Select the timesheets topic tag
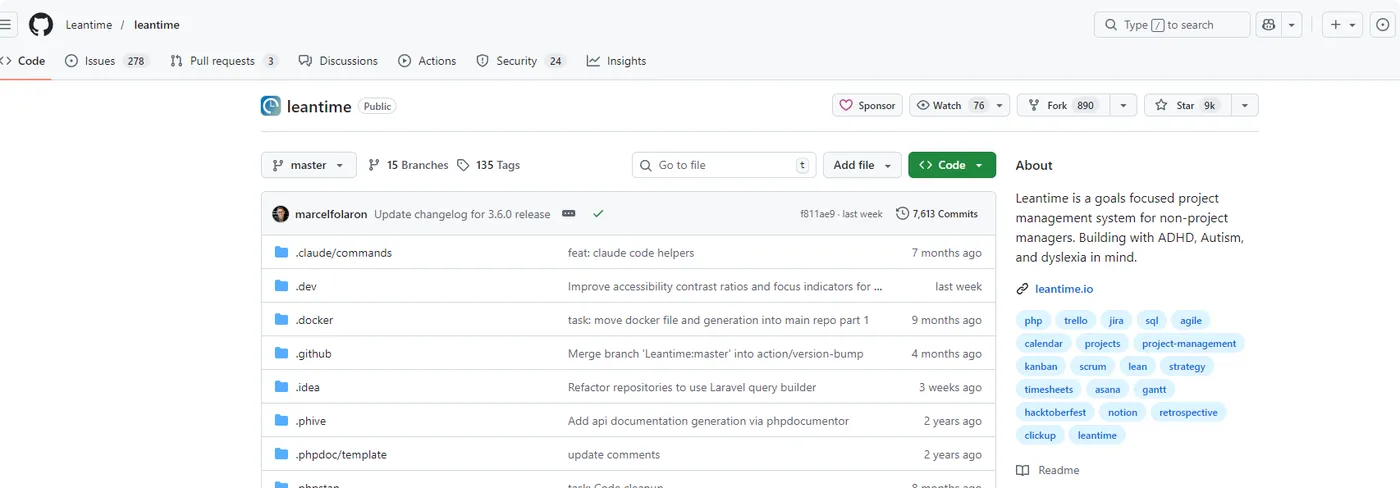The width and height of the screenshot is (1400, 488). 1048,390
